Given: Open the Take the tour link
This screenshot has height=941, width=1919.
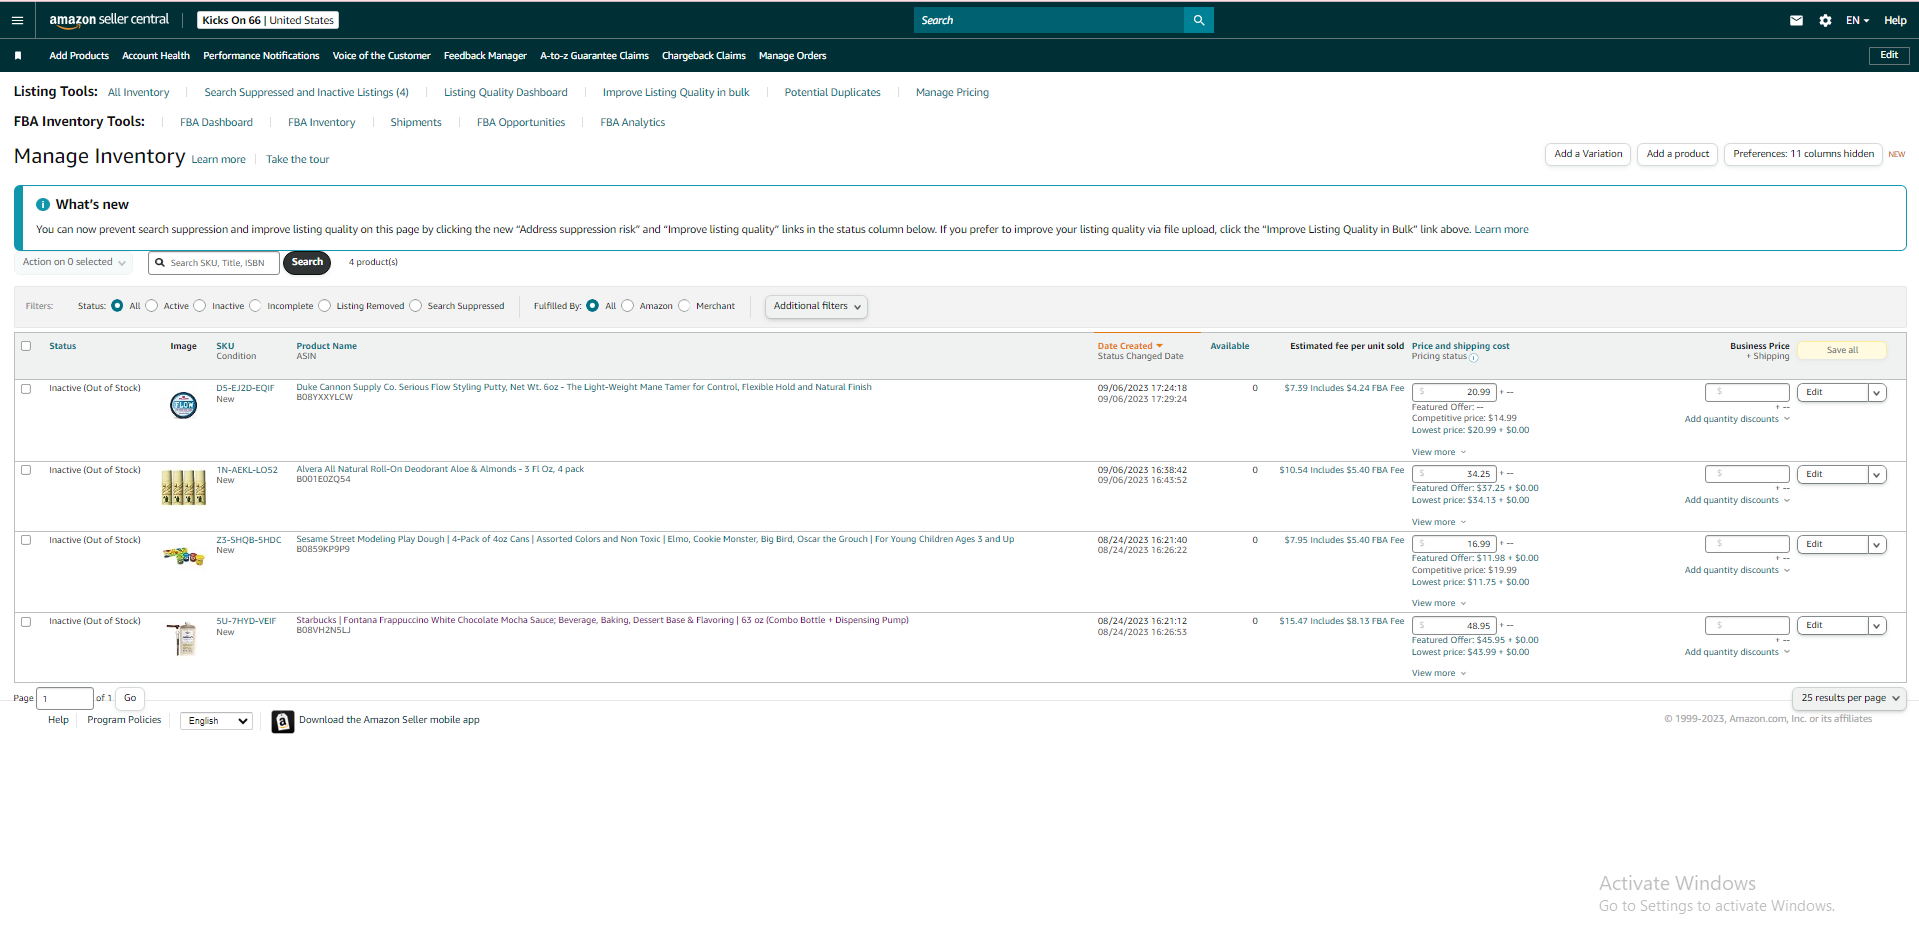Looking at the screenshot, I should pos(297,160).
